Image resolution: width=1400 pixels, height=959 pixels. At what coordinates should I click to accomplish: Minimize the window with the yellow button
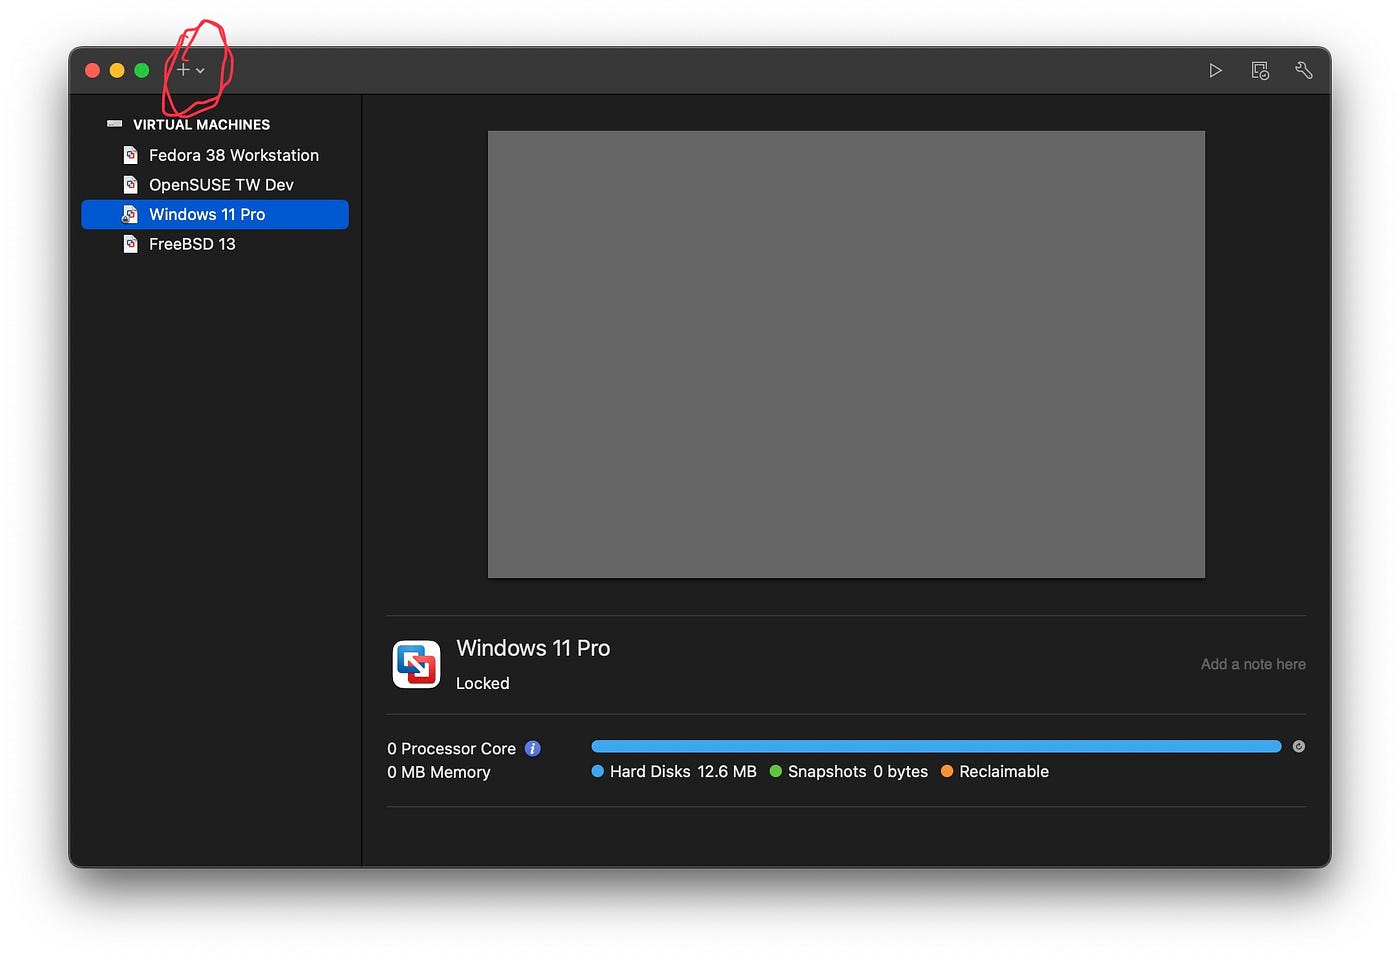(117, 70)
